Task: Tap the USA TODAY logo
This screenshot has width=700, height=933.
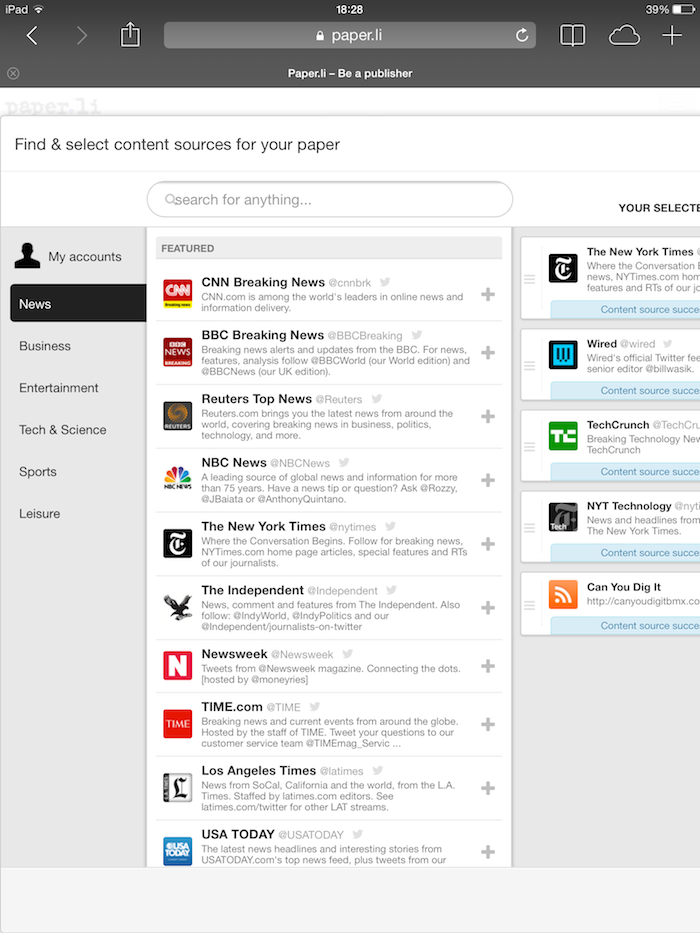Action: point(177,851)
